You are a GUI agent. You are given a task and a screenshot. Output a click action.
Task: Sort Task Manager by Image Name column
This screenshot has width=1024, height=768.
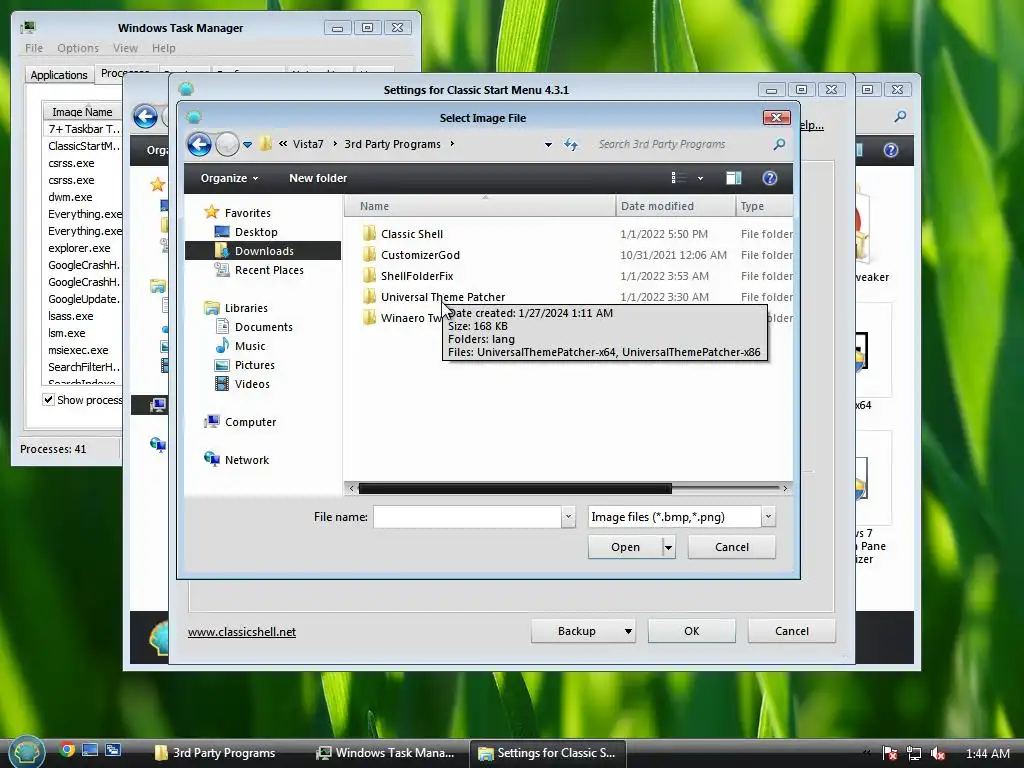pos(82,112)
